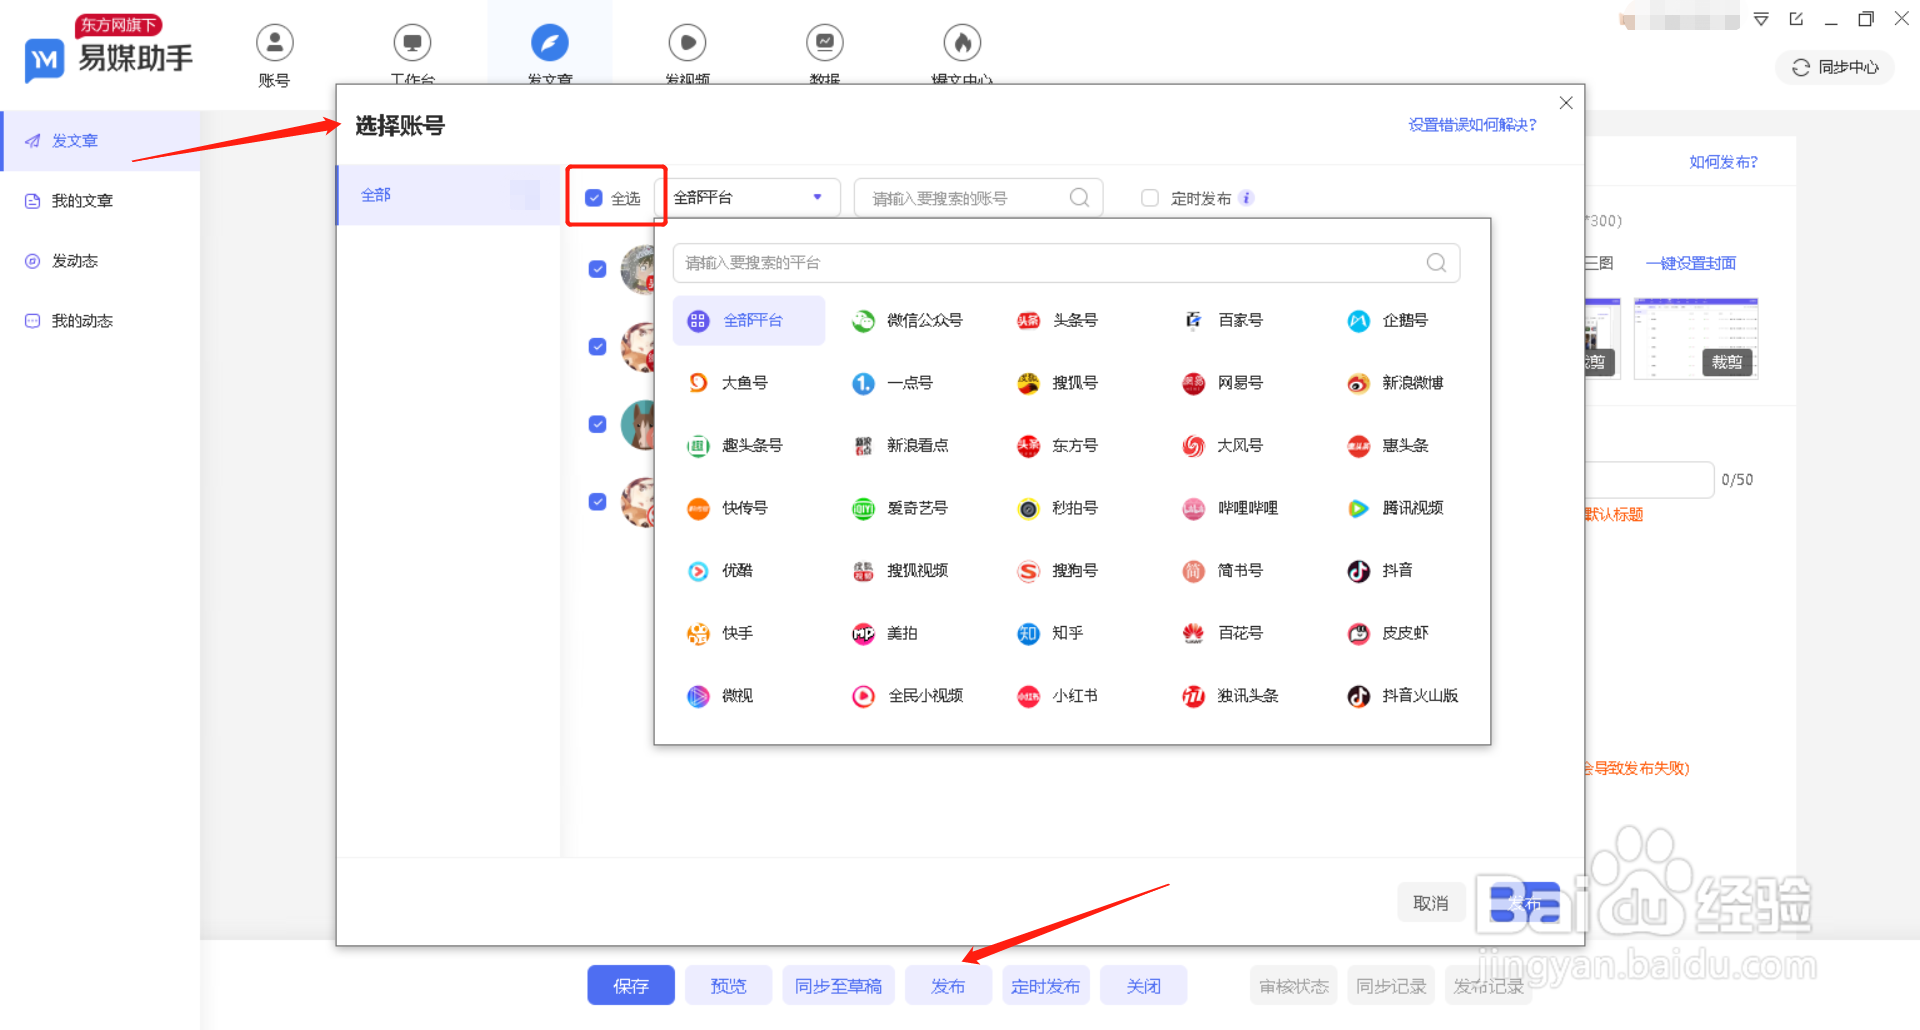Select 抖音火山版 platform
Screen dimensions: 1920x1030
pyautogui.click(x=1402, y=696)
